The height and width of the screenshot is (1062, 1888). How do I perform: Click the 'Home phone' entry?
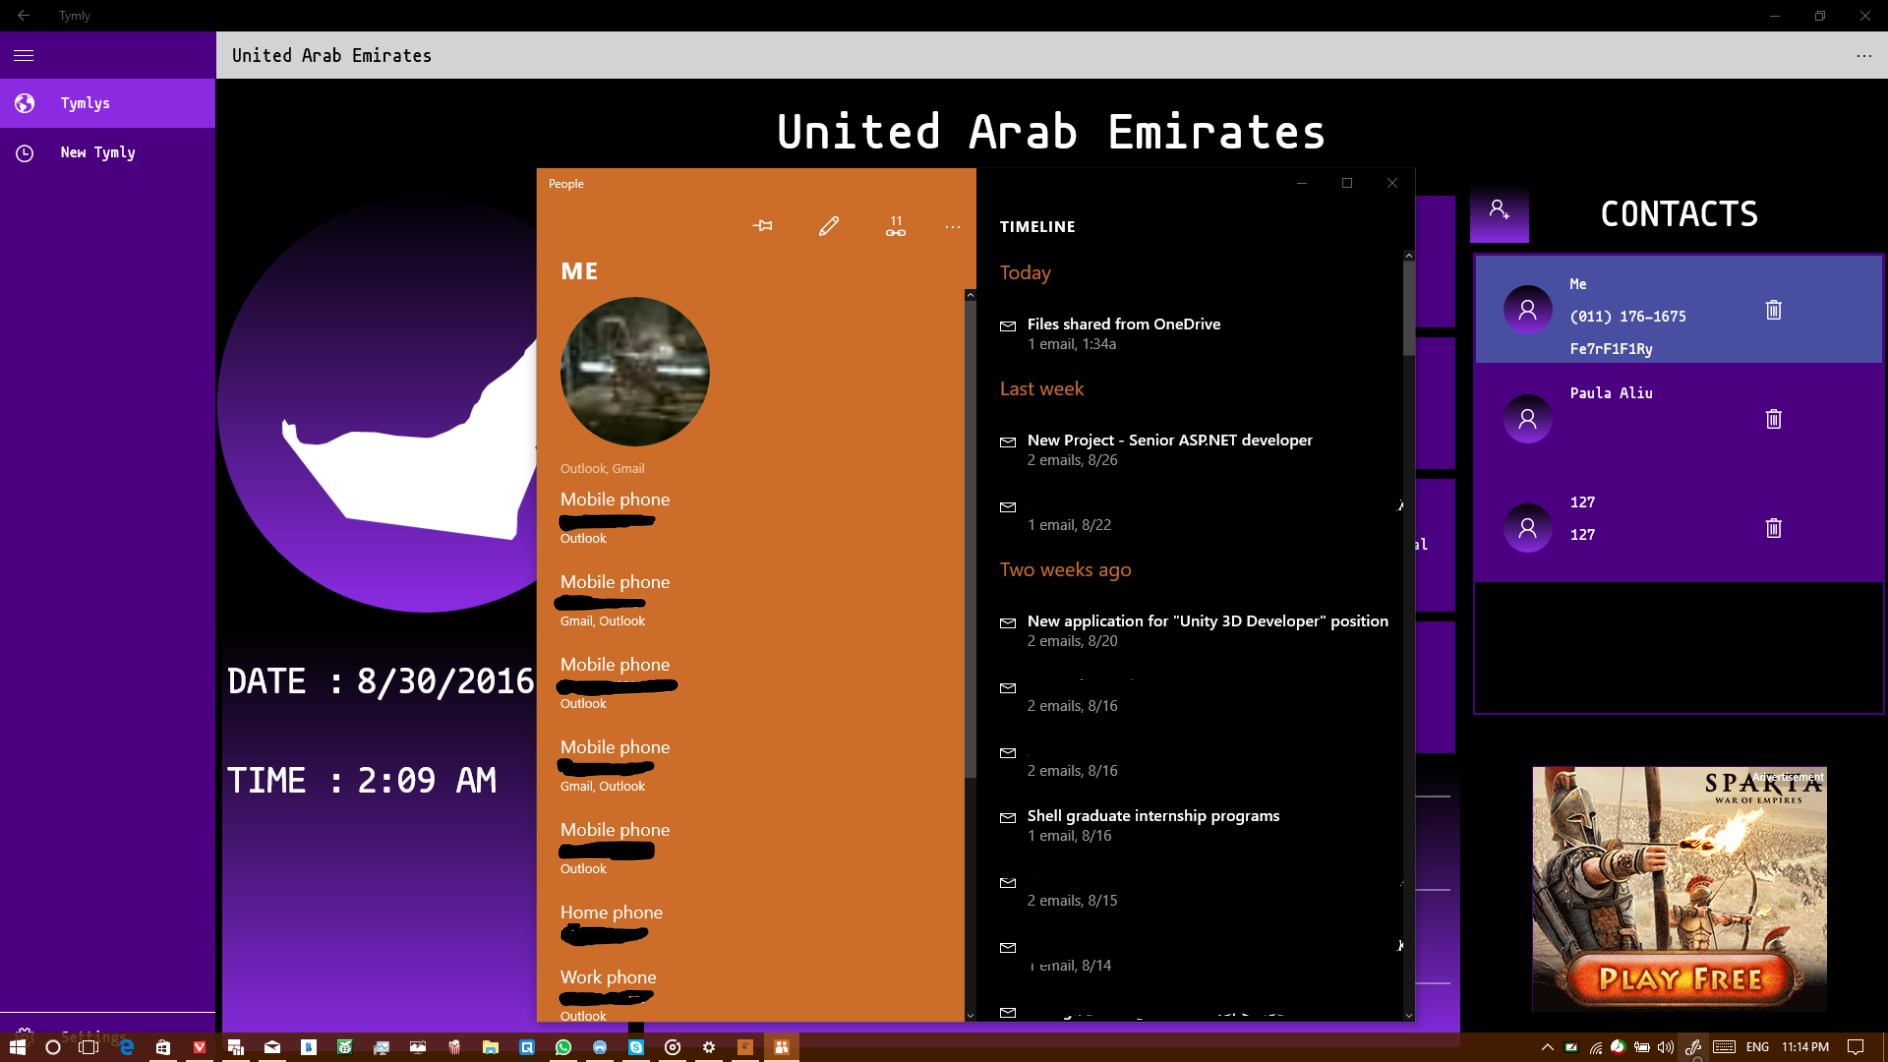[611, 923]
